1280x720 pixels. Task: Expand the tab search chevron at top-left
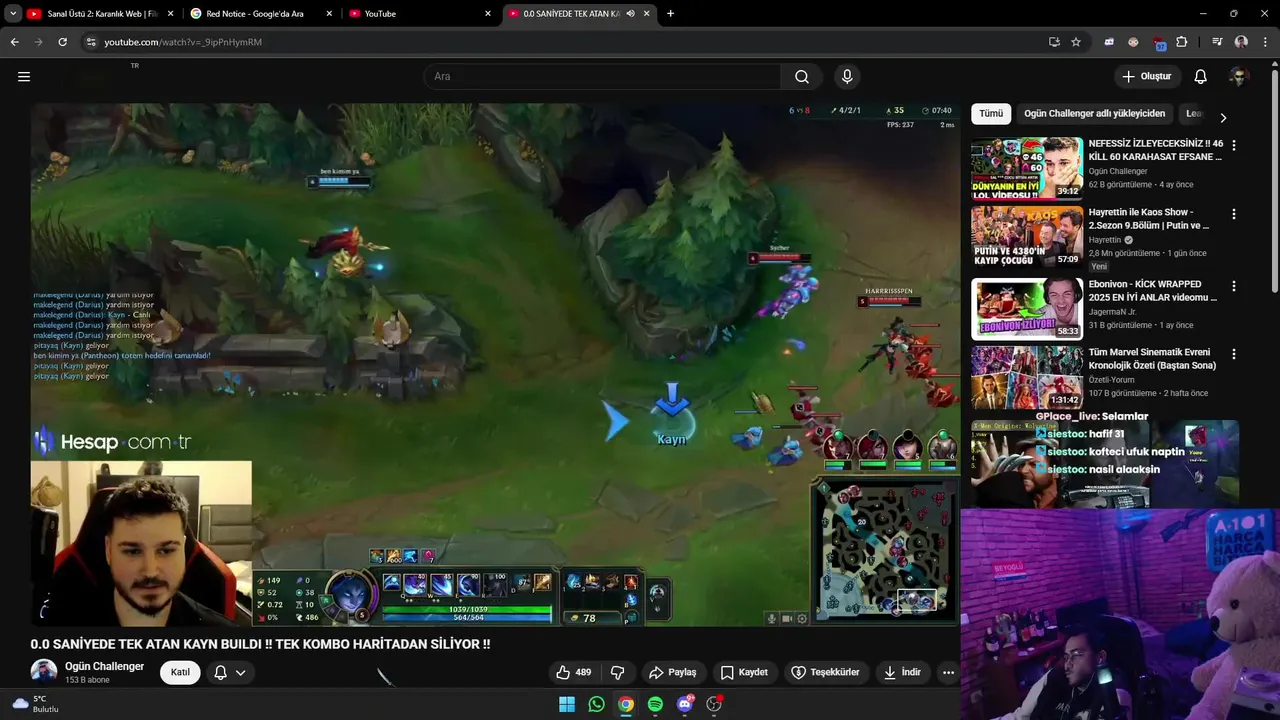tap(13, 13)
